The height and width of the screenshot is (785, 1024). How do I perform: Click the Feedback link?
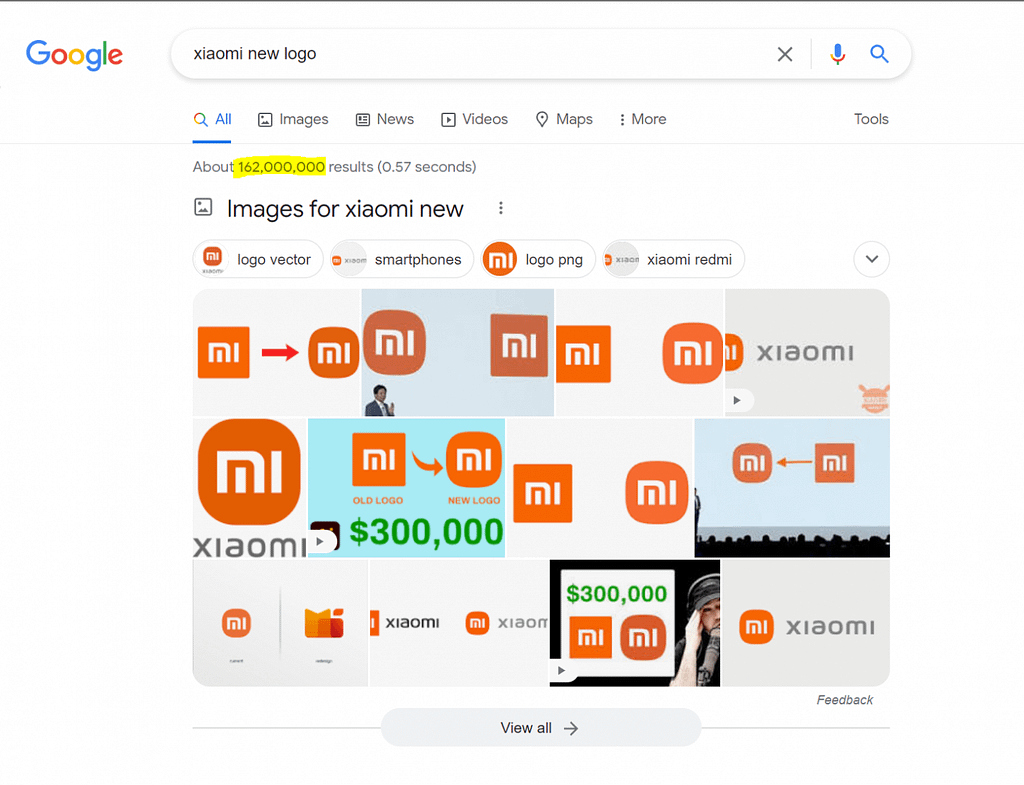pyautogui.click(x=844, y=700)
